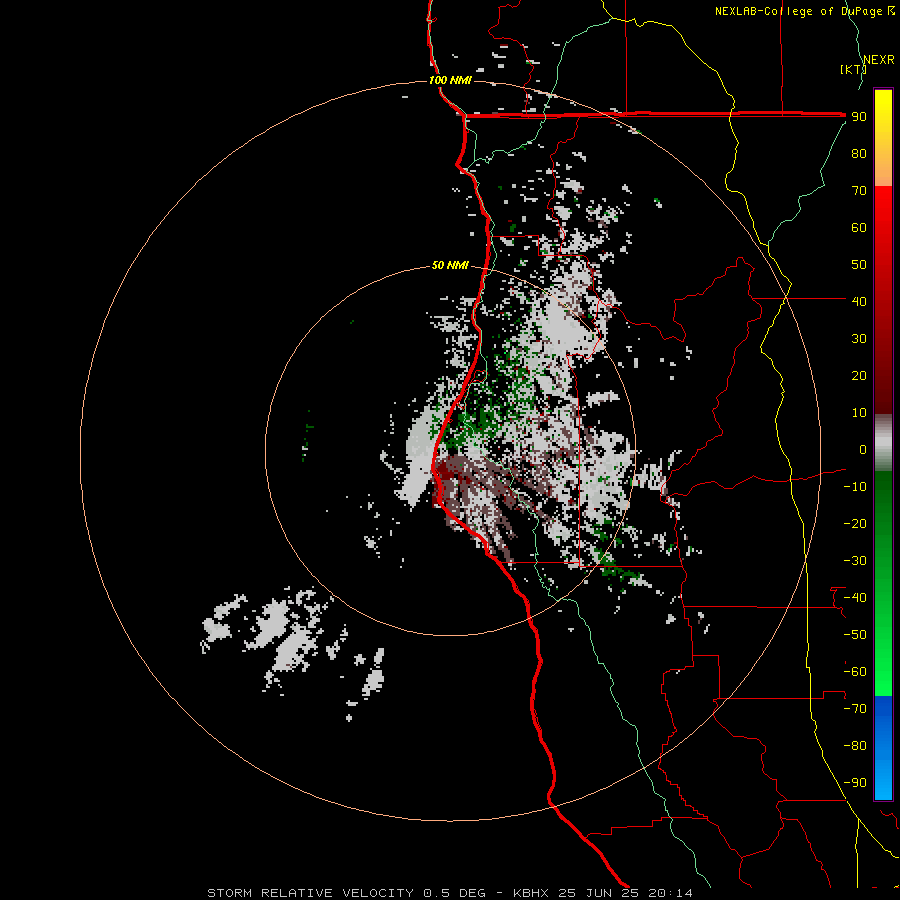Click the -30 scale value
The width and height of the screenshot is (900, 900).
[x=855, y=561]
